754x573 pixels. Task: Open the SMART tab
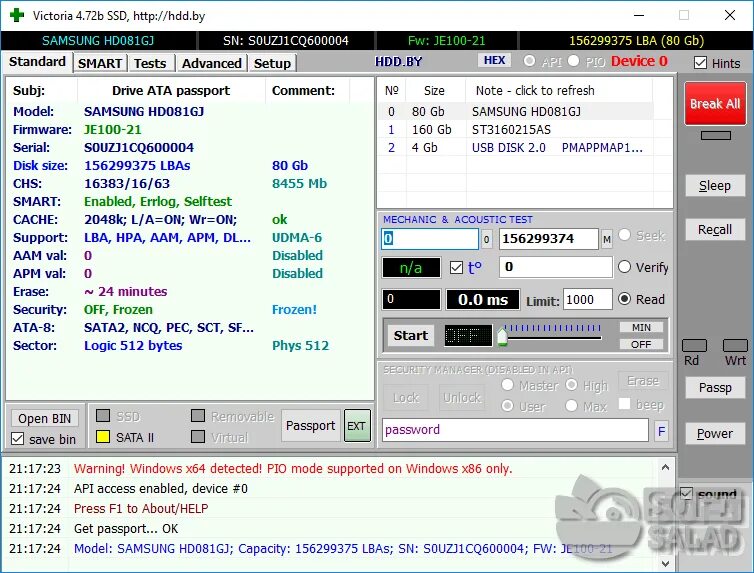[x=100, y=63]
